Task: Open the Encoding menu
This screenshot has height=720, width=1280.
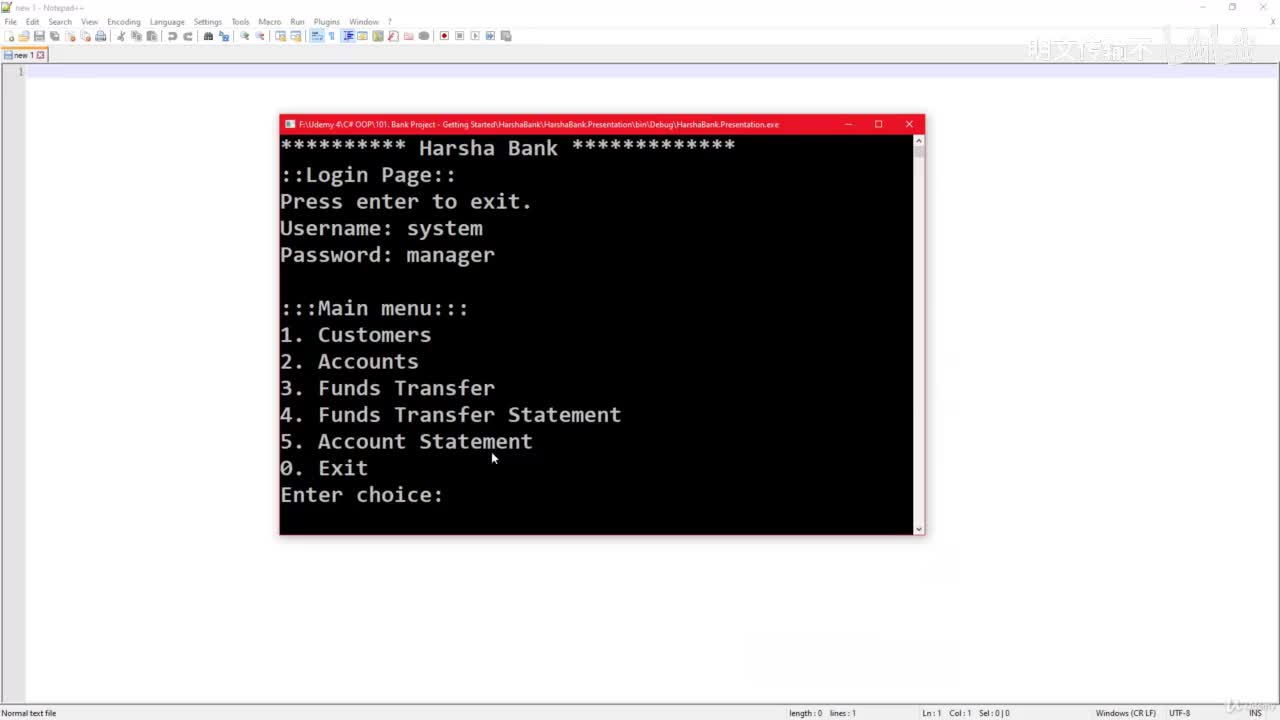Action: (x=124, y=21)
